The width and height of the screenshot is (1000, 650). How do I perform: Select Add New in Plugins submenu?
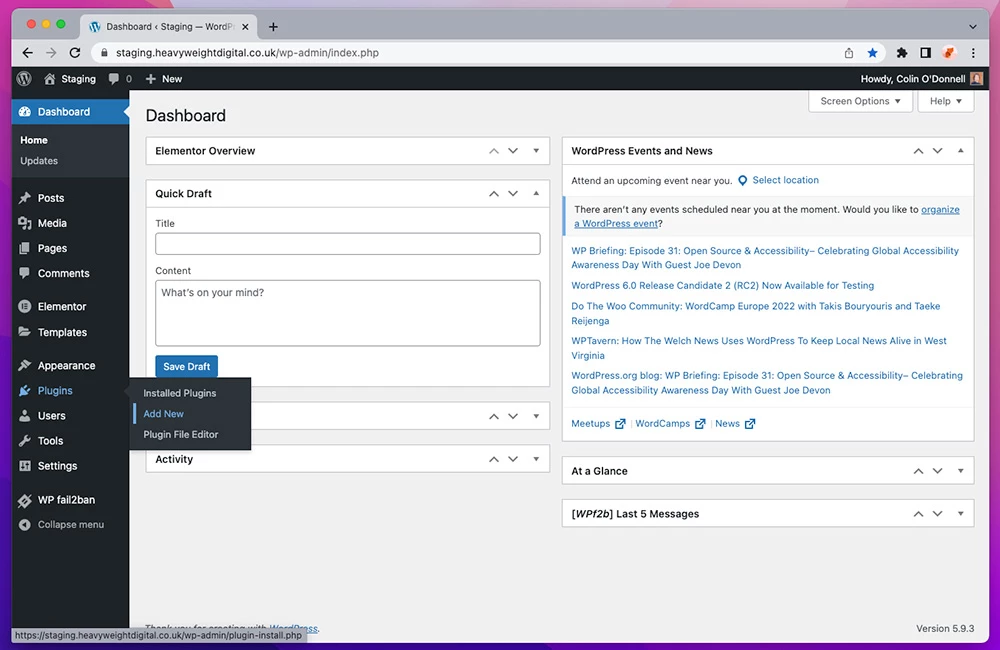coord(164,414)
